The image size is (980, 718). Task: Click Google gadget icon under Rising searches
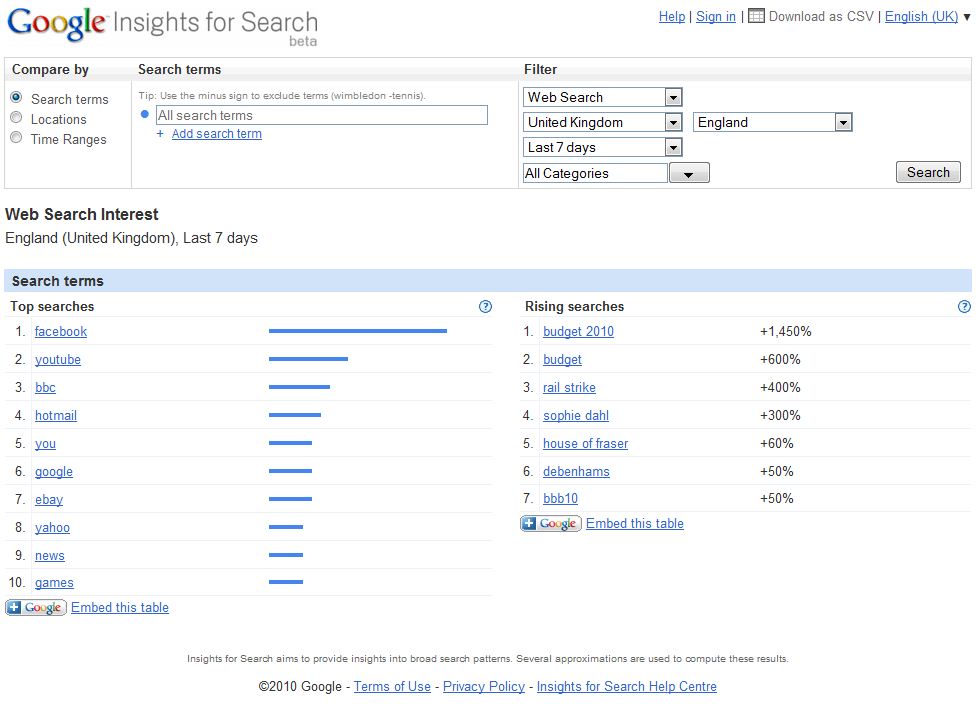tap(551, 523)
